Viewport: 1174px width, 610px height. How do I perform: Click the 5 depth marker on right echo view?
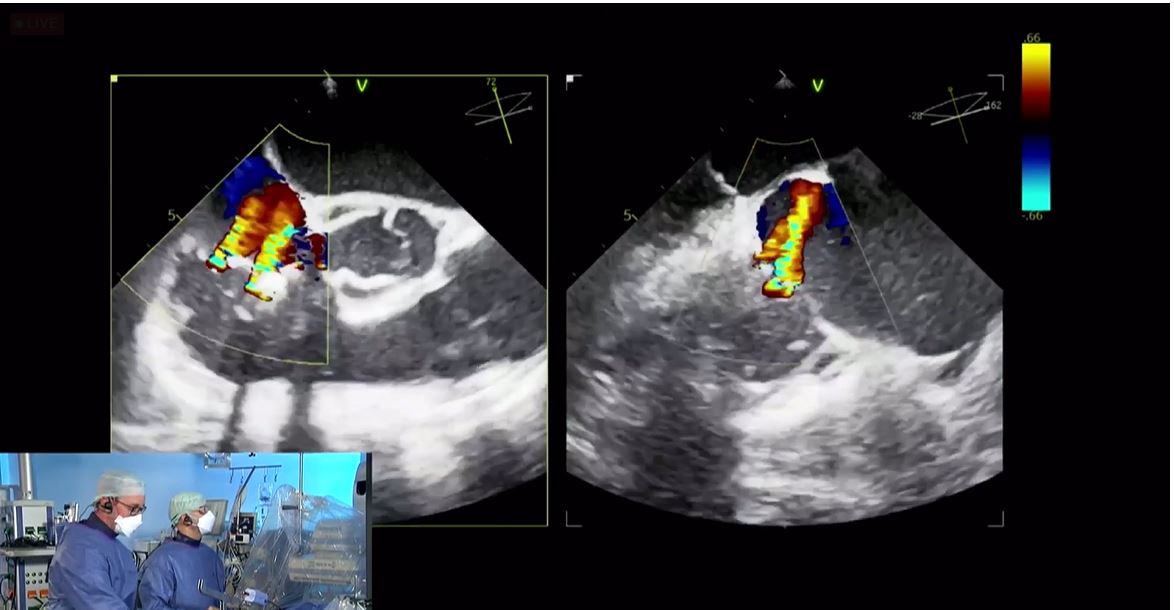coord(627,216)
